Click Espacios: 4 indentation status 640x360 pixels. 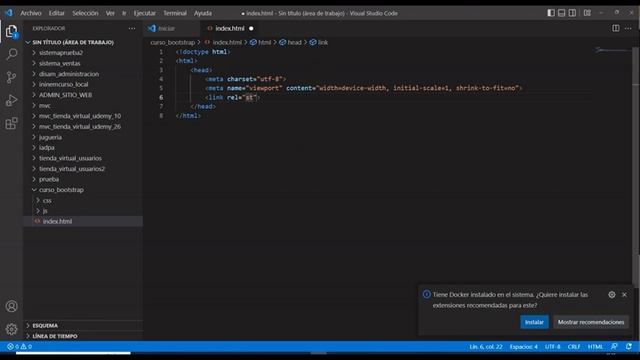click(x=523, y=347)
